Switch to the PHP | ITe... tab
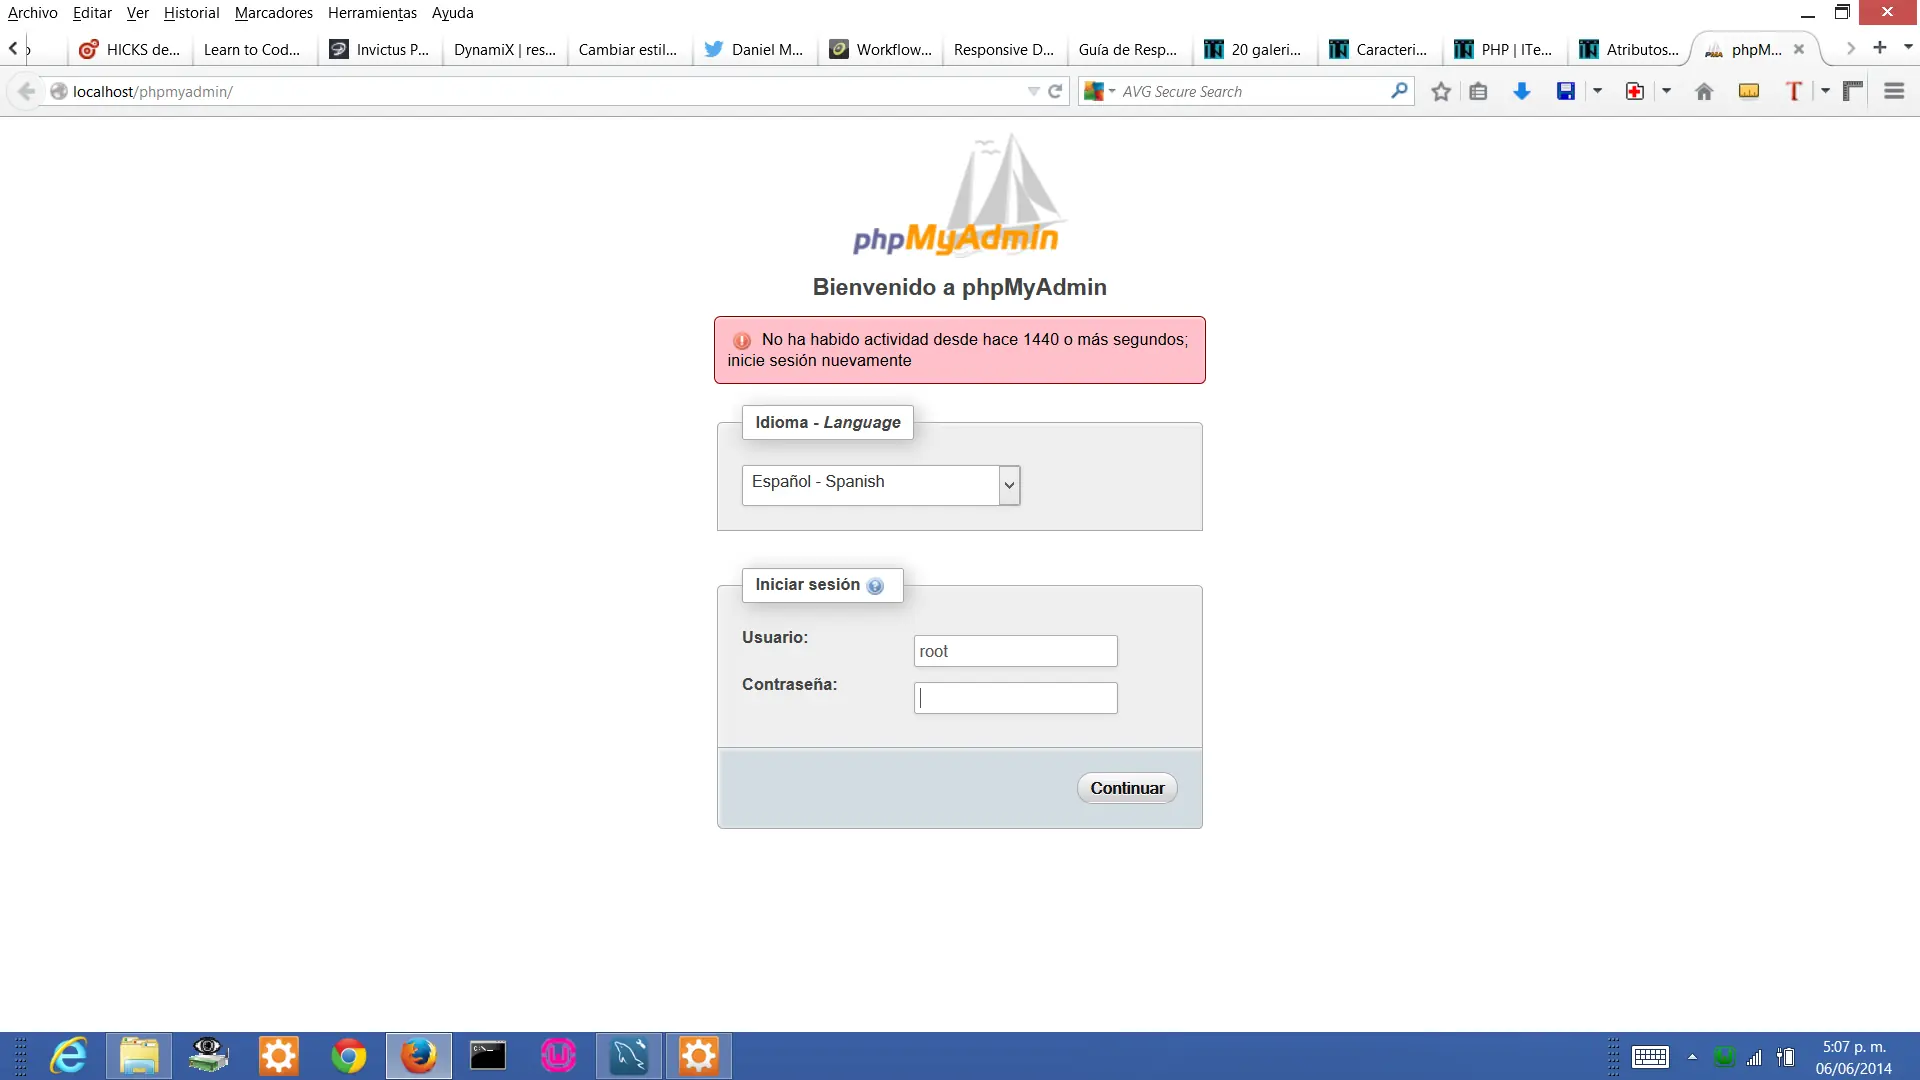The height and width of the screenshot is (1080, 1920). click(1504, 49)
